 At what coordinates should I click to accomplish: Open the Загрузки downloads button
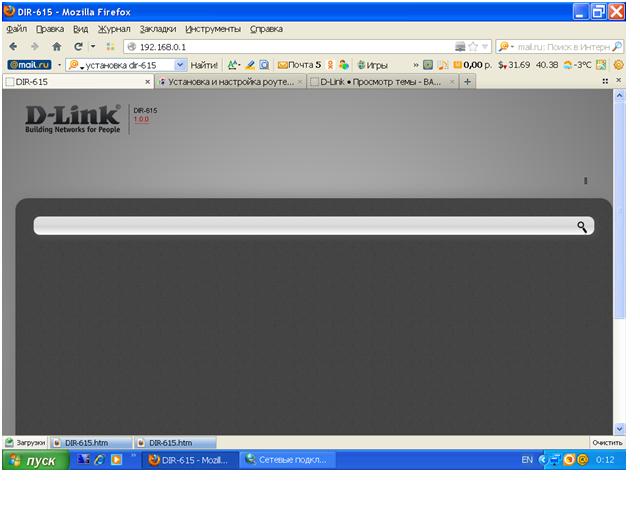coord(26,443)
